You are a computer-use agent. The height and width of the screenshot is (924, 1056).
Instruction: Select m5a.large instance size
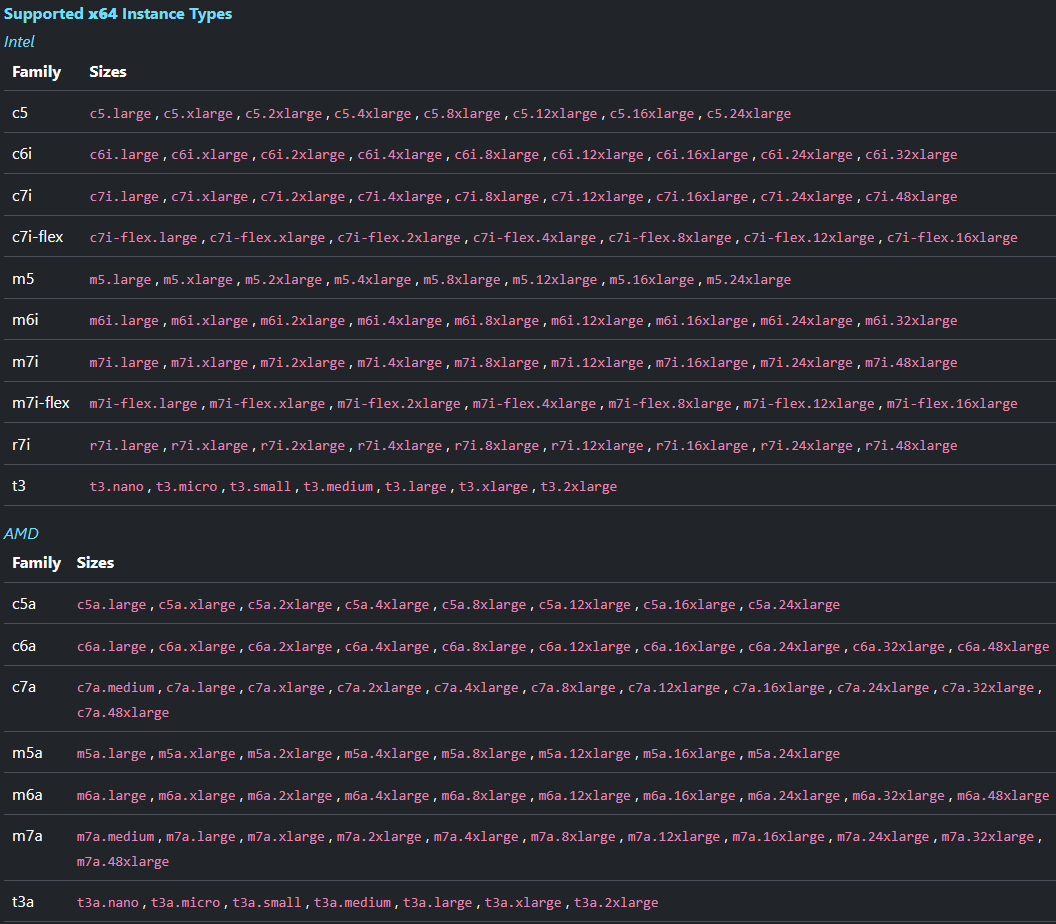coord(112,754)
